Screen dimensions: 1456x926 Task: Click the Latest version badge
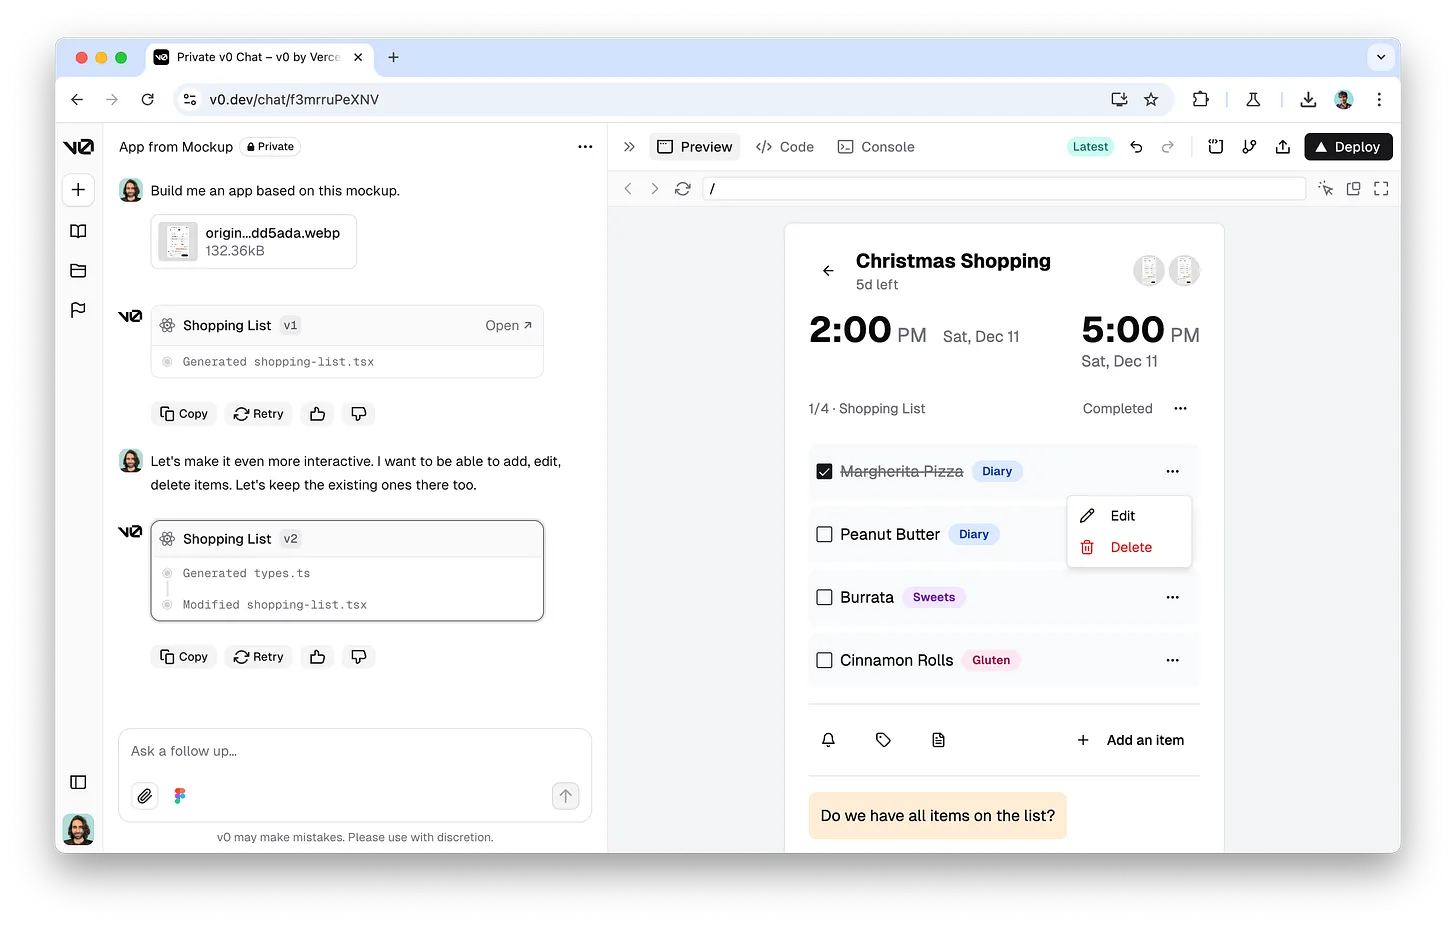pyautogui.click(x=1090, y=147)
